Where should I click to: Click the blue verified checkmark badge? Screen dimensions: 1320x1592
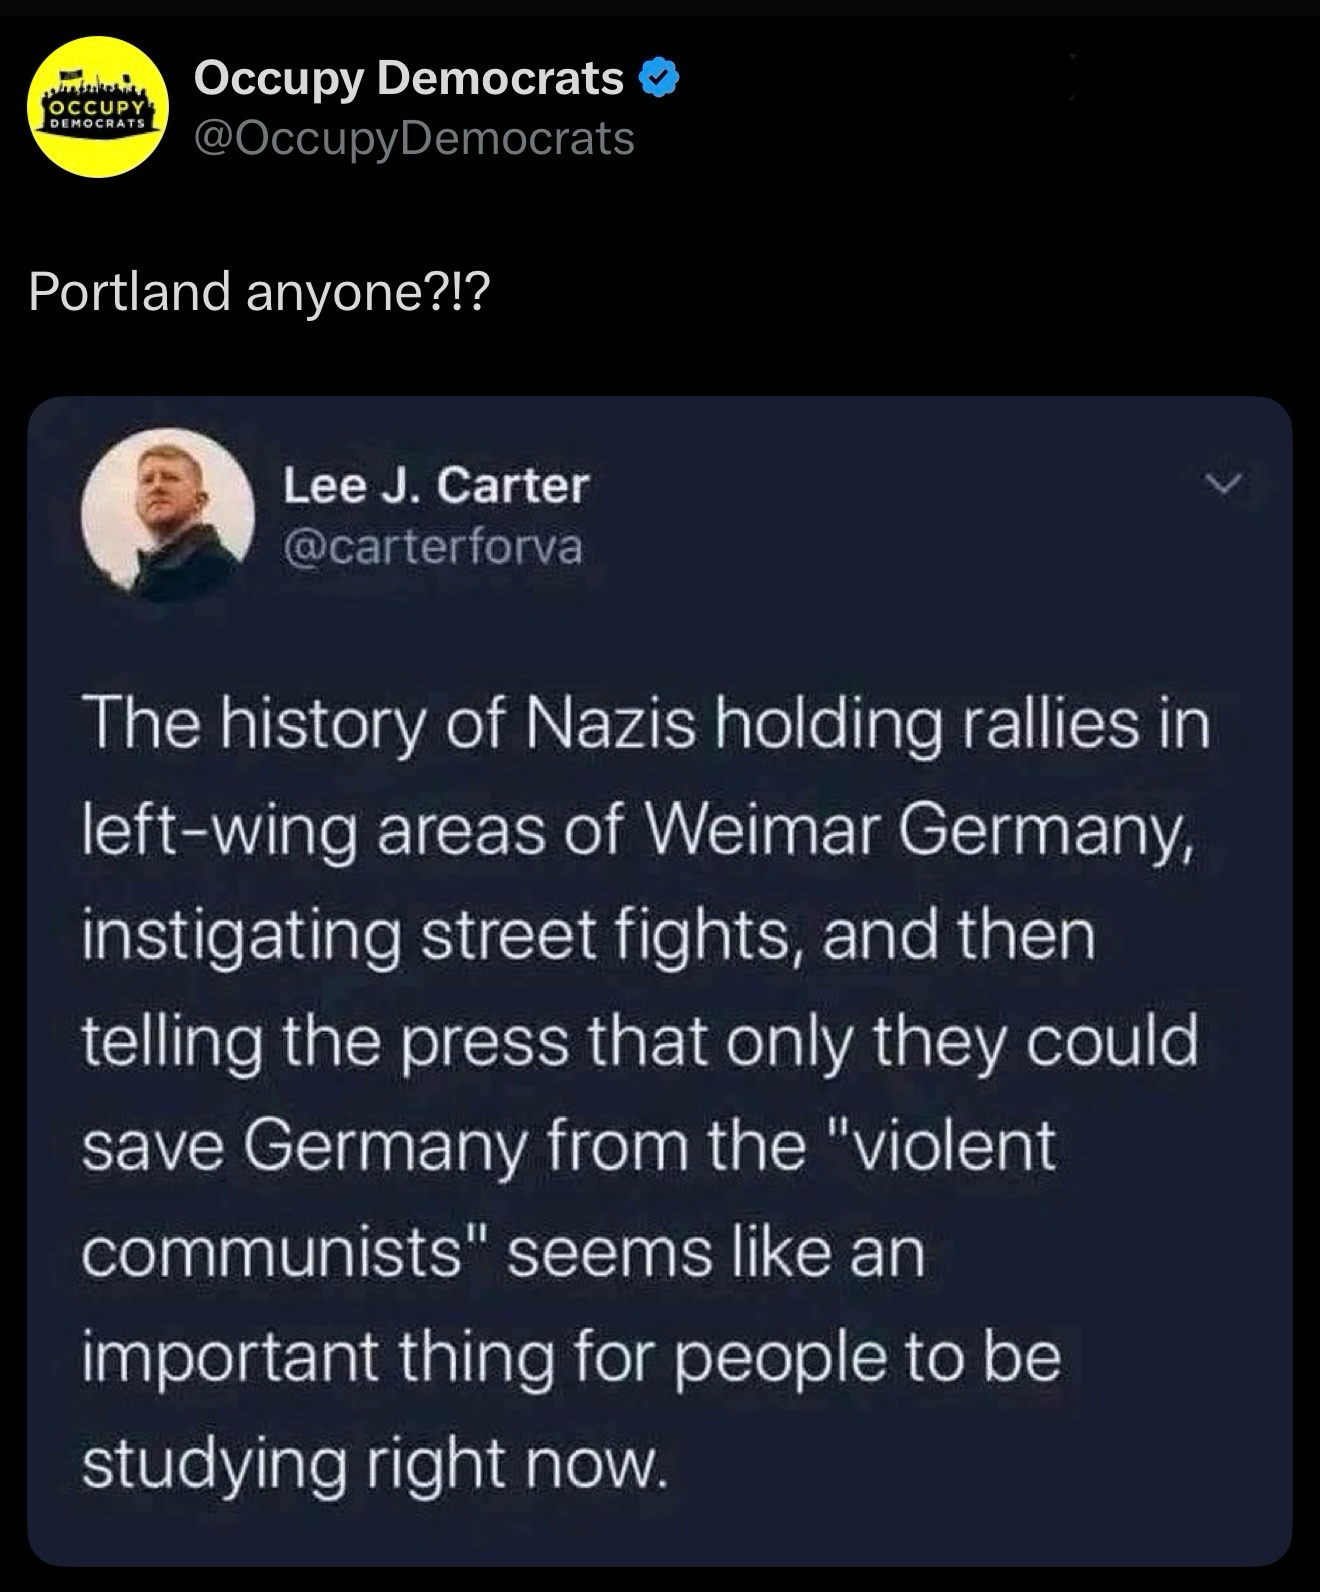(661, 78)
